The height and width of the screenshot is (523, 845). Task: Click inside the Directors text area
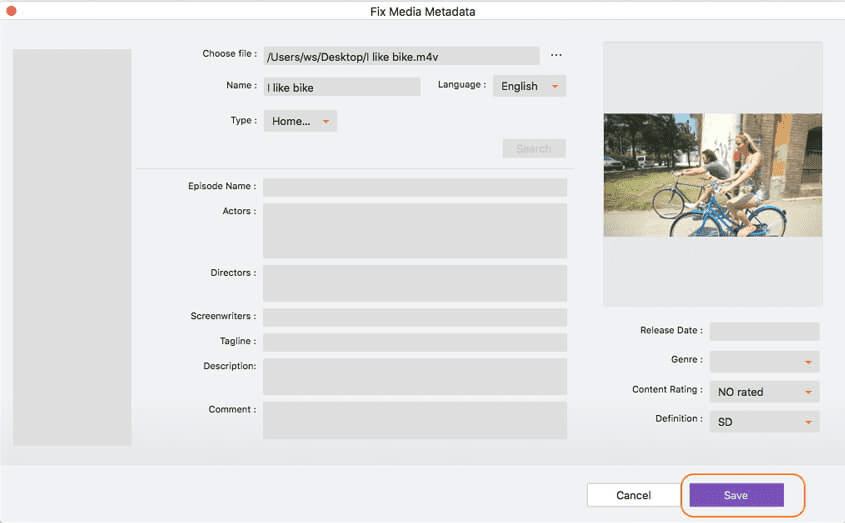[414, 283]
